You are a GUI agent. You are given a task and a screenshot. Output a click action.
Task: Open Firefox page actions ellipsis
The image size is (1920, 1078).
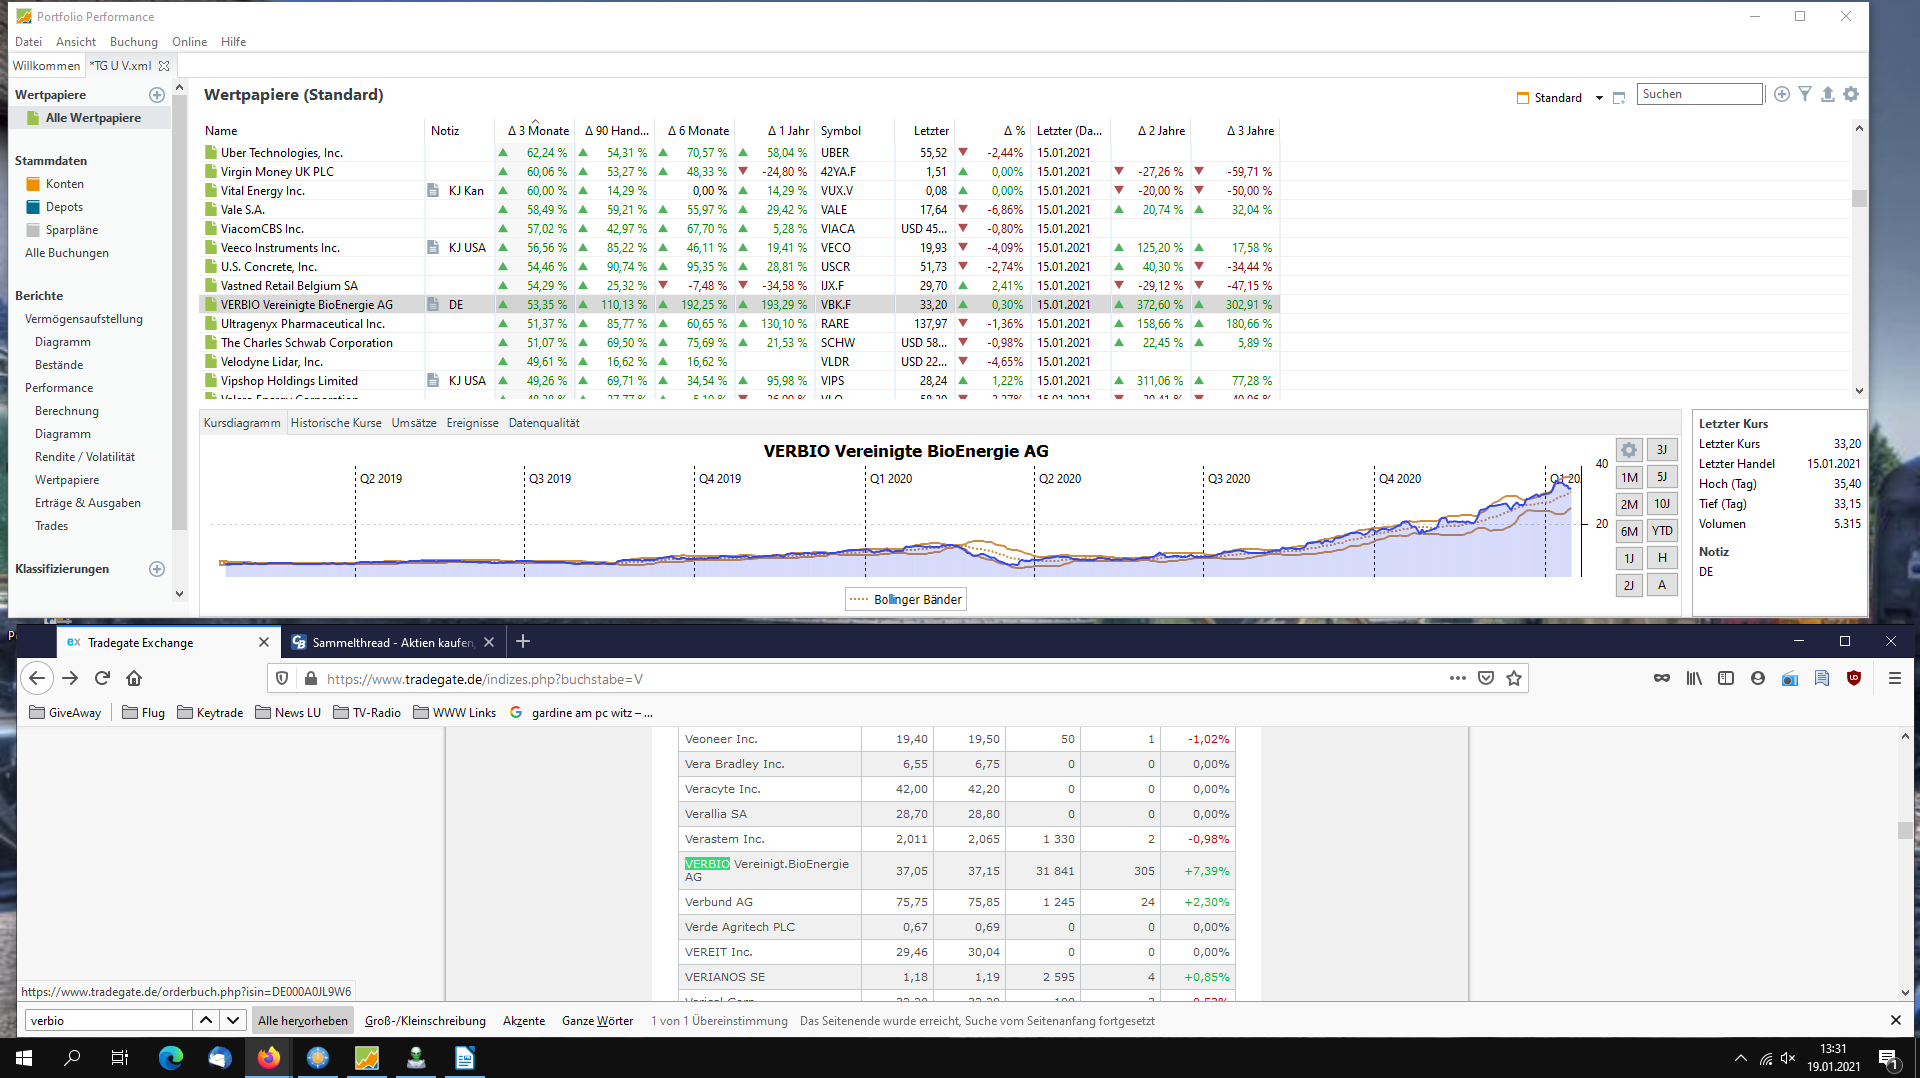1458,678
